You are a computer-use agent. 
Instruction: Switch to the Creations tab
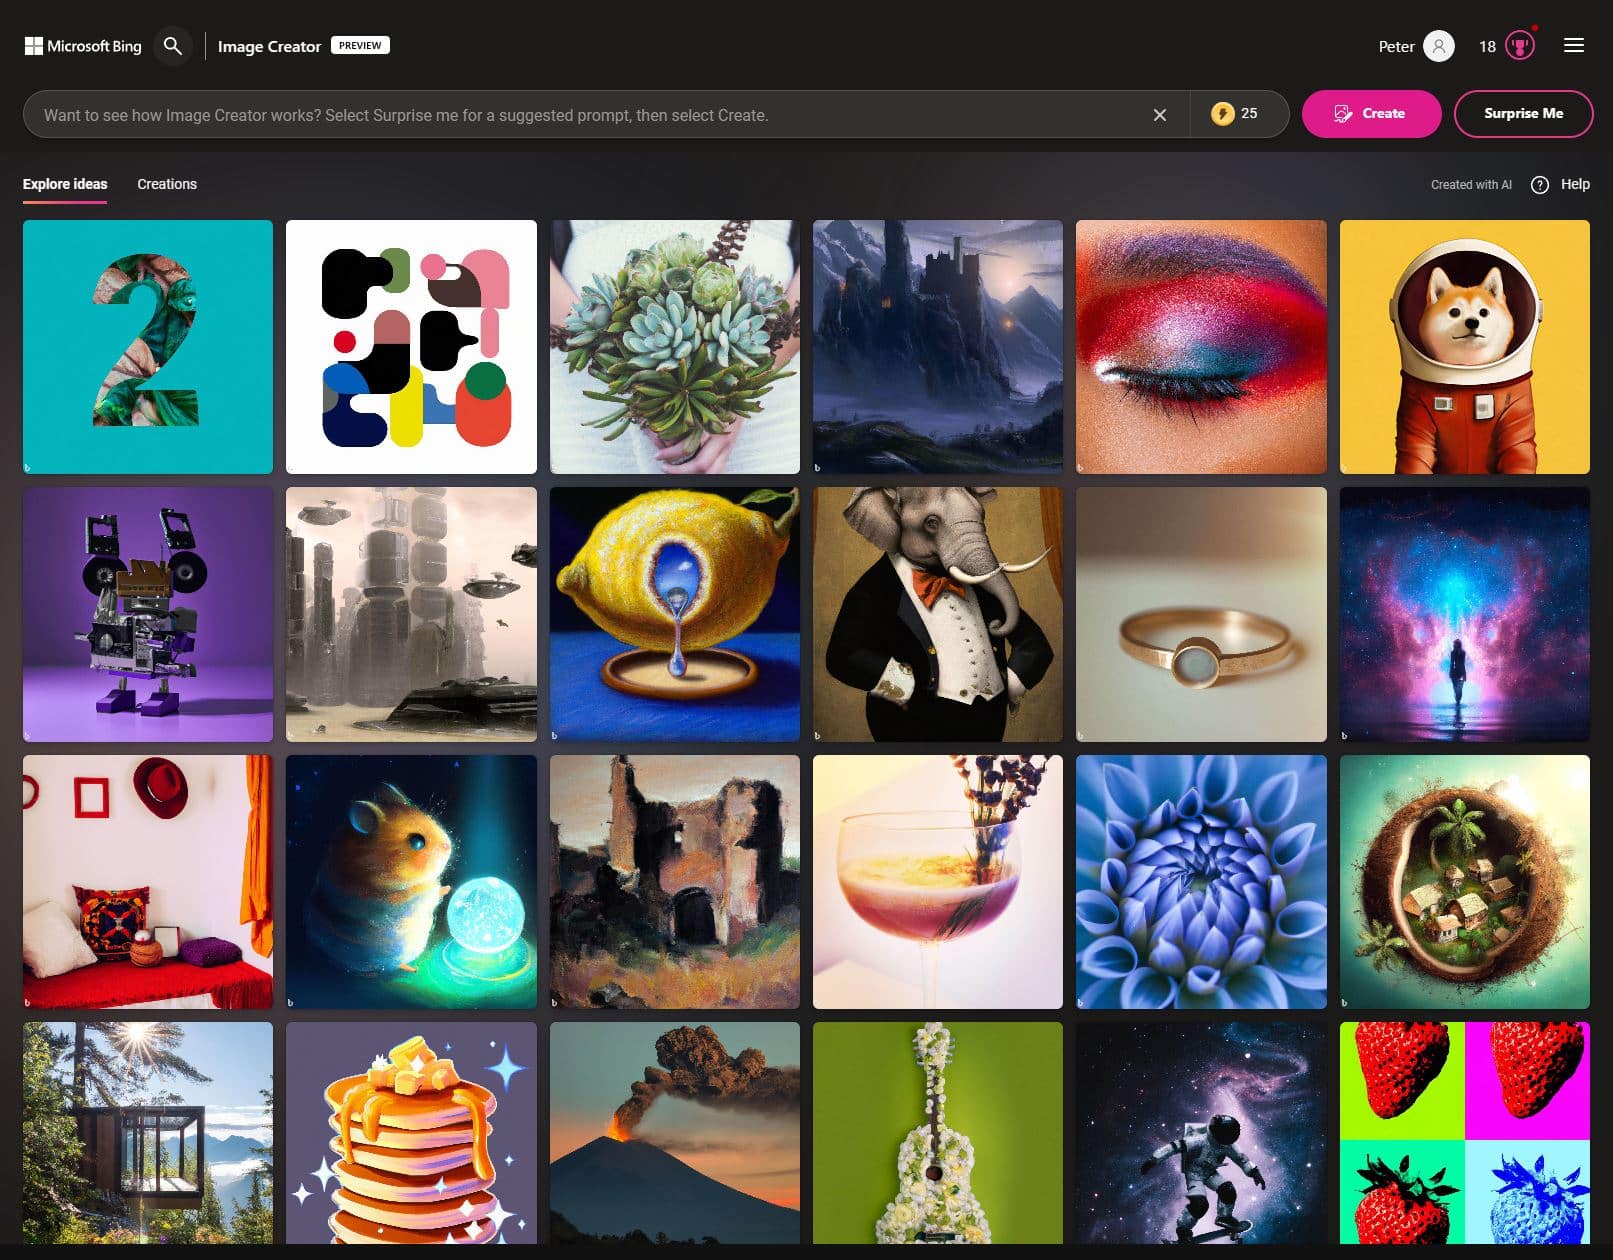[x=167, y=184]
